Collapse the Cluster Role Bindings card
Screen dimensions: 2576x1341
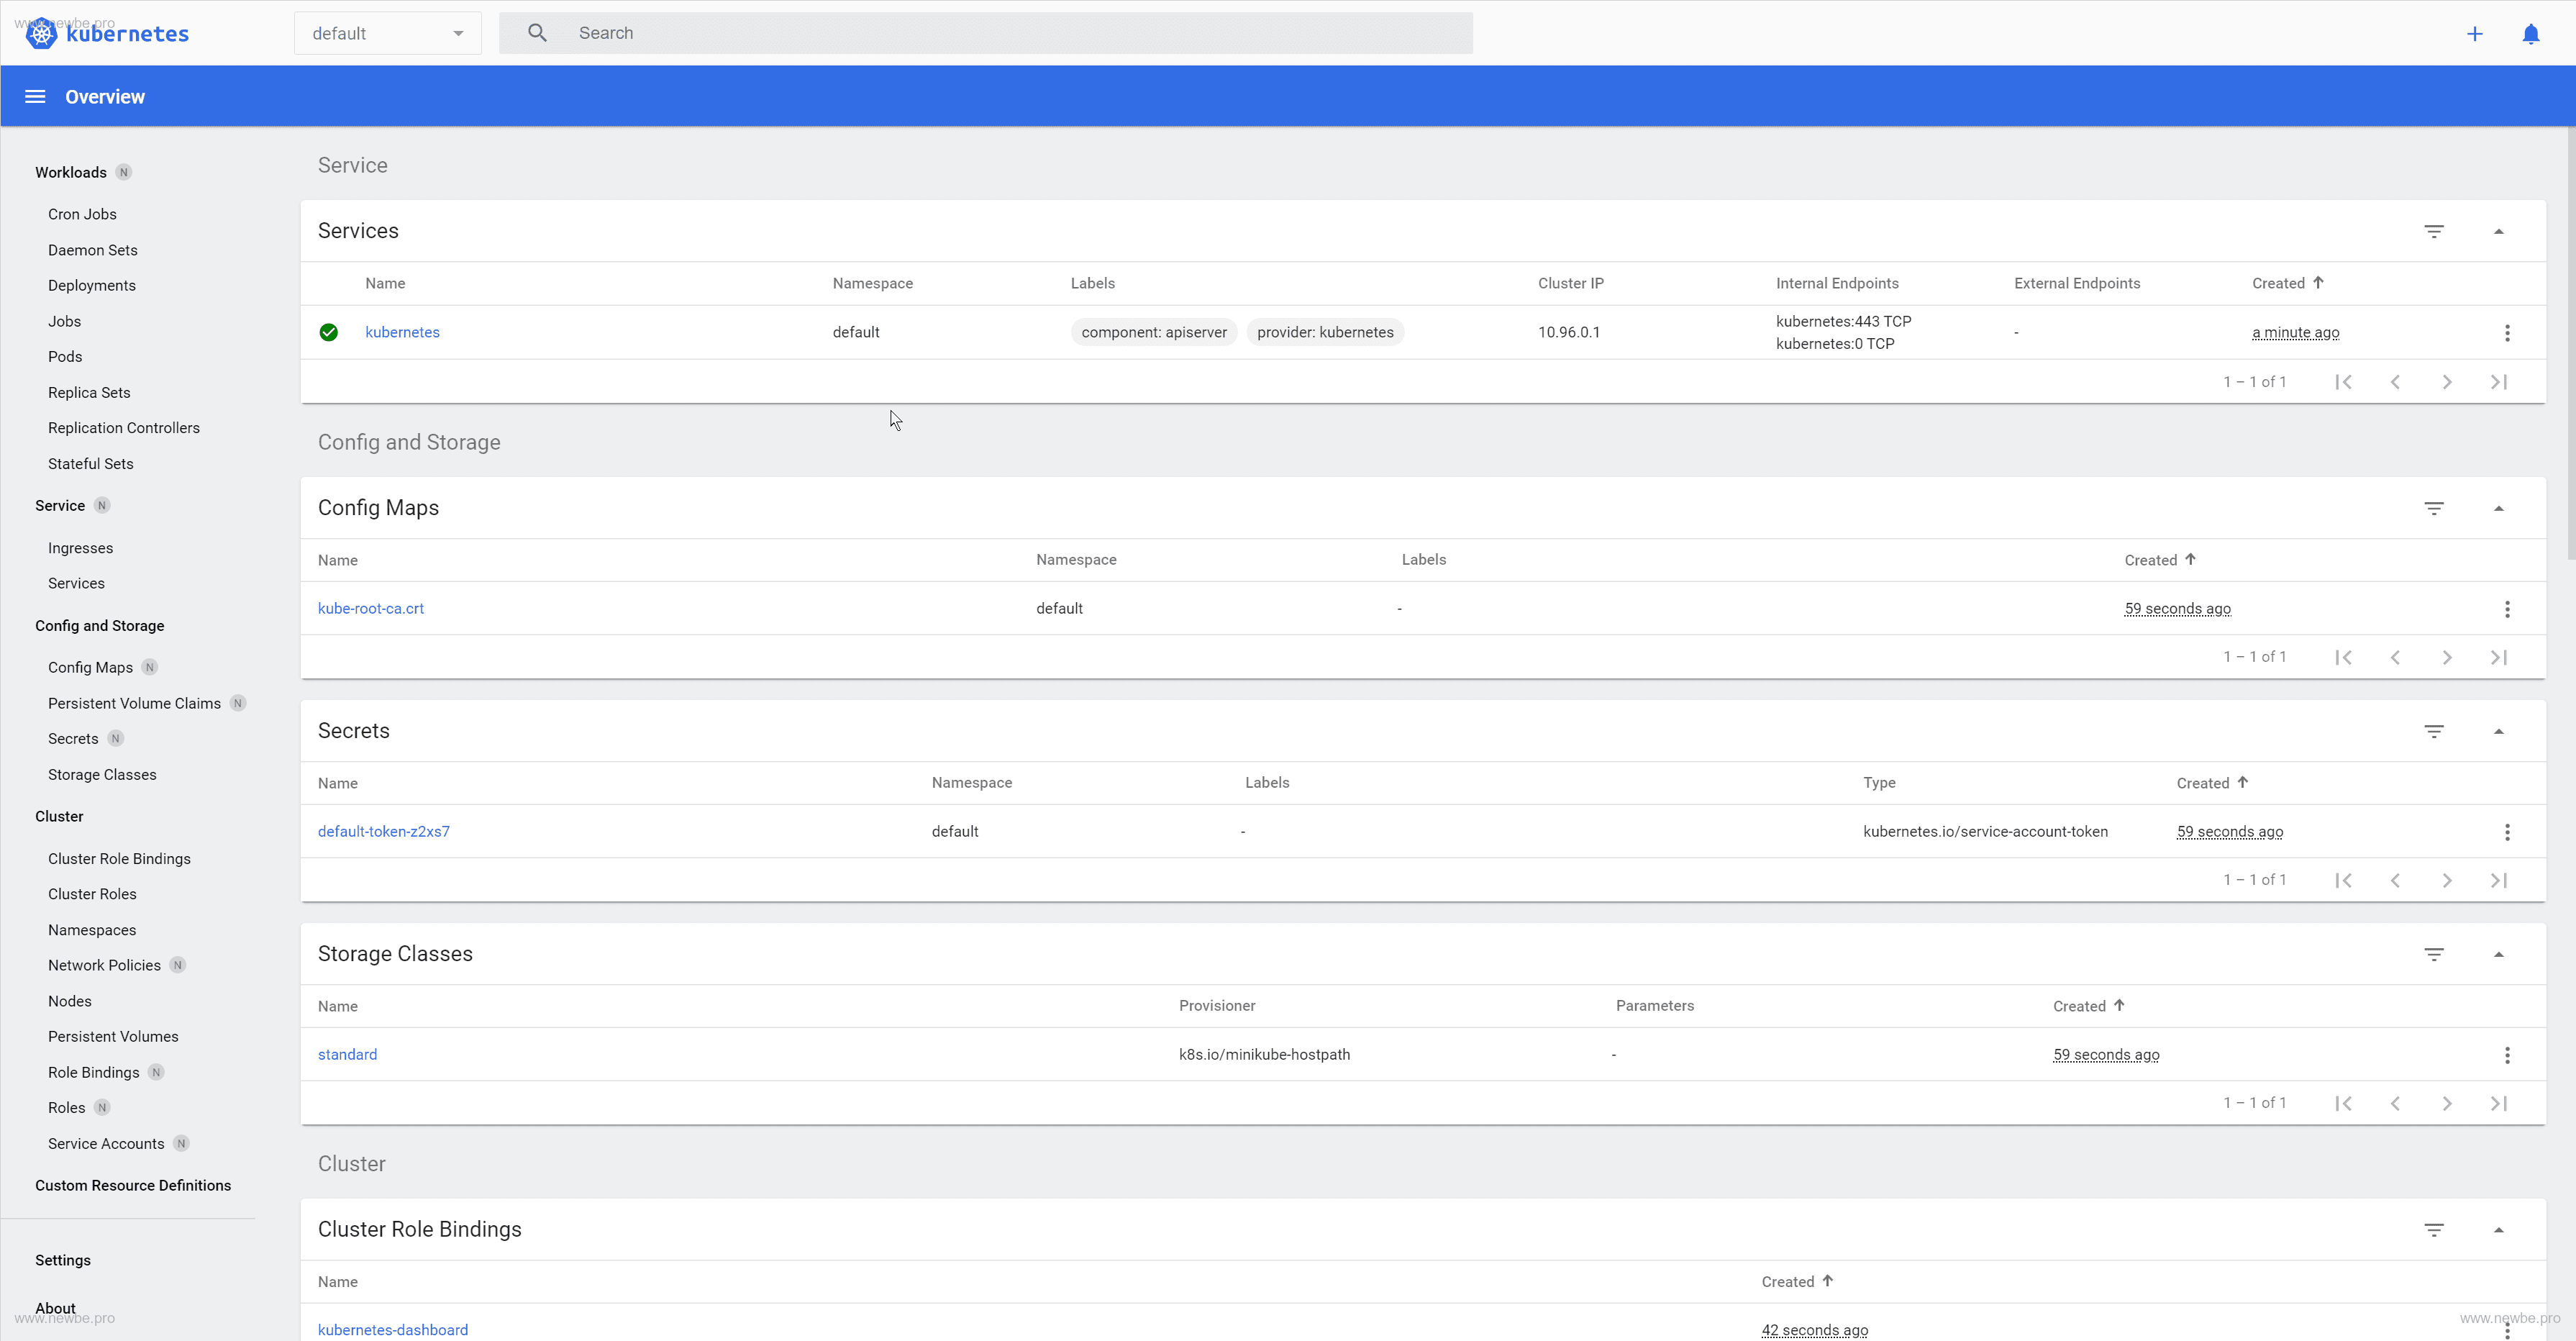[x=2498, y=1229]
